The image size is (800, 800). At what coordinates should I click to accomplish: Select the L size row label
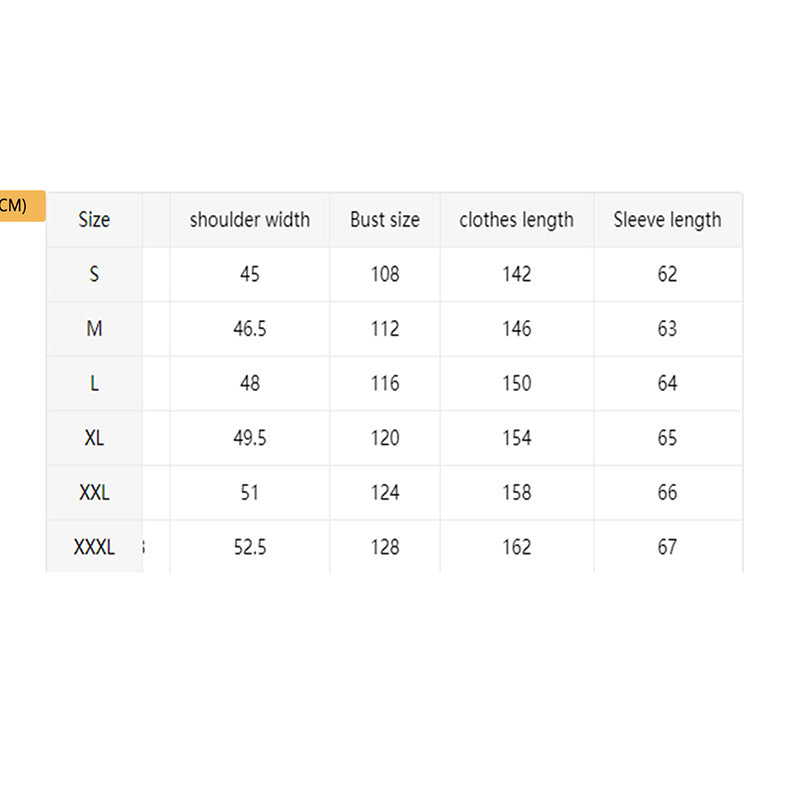click(94, 383)
